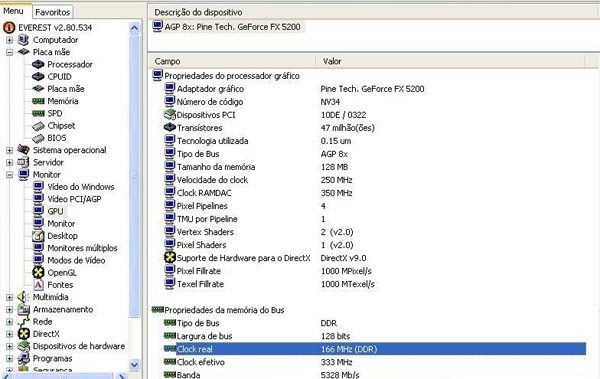Expand the Computador tree node
This screenshot has height=379, width=600.
(x=10, y=40)
